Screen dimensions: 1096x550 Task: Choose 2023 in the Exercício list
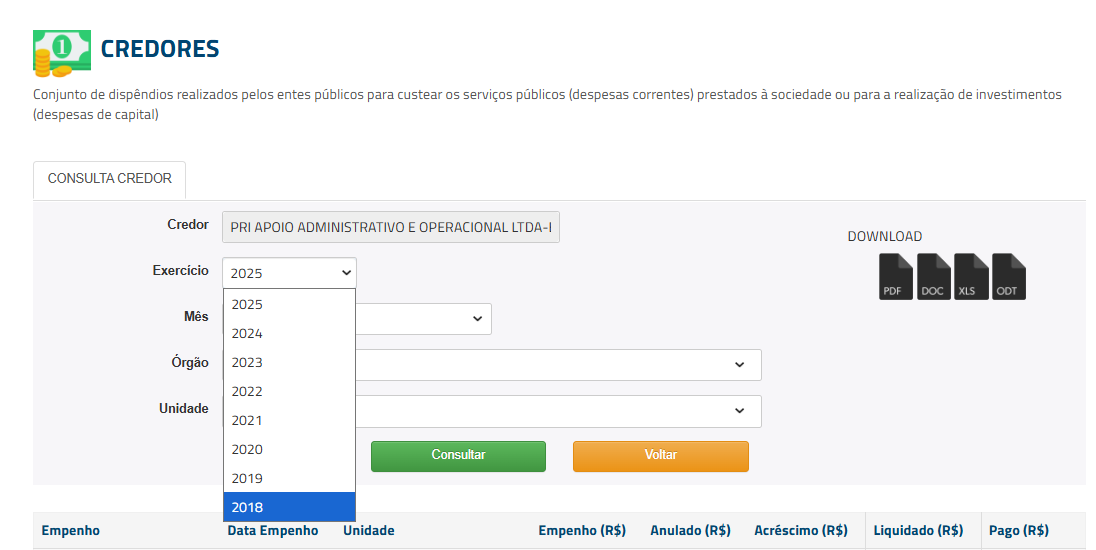(x=288, y=362)
